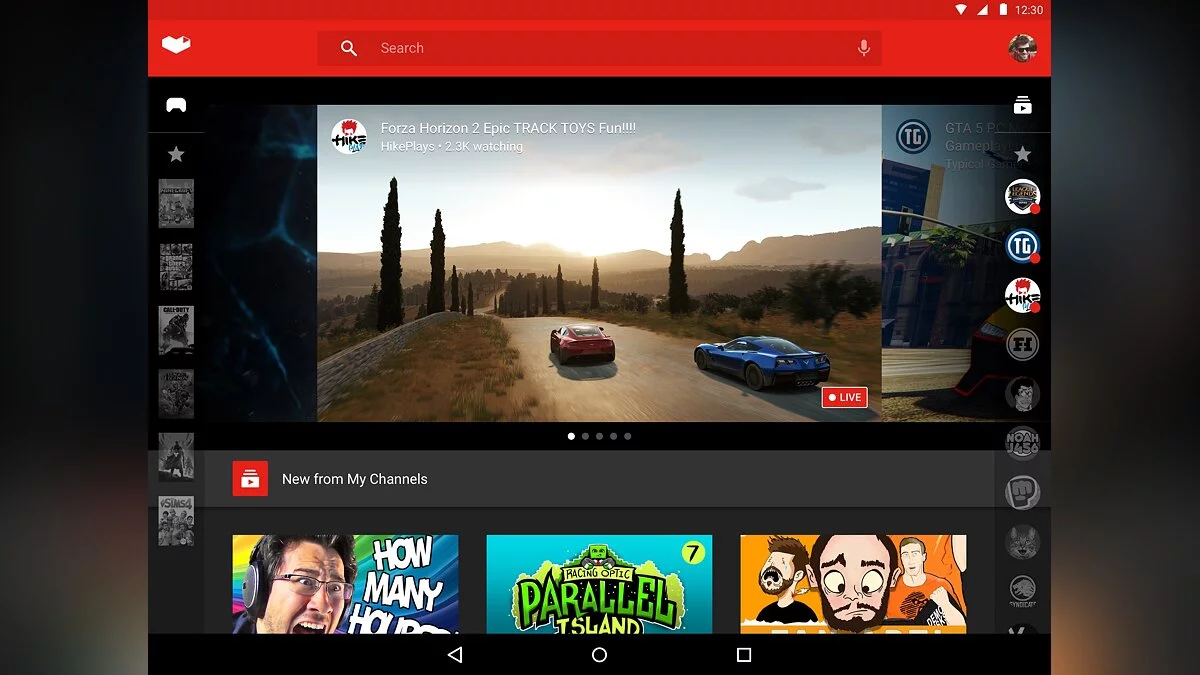Click the search magnifier icon

pos(349,48)
